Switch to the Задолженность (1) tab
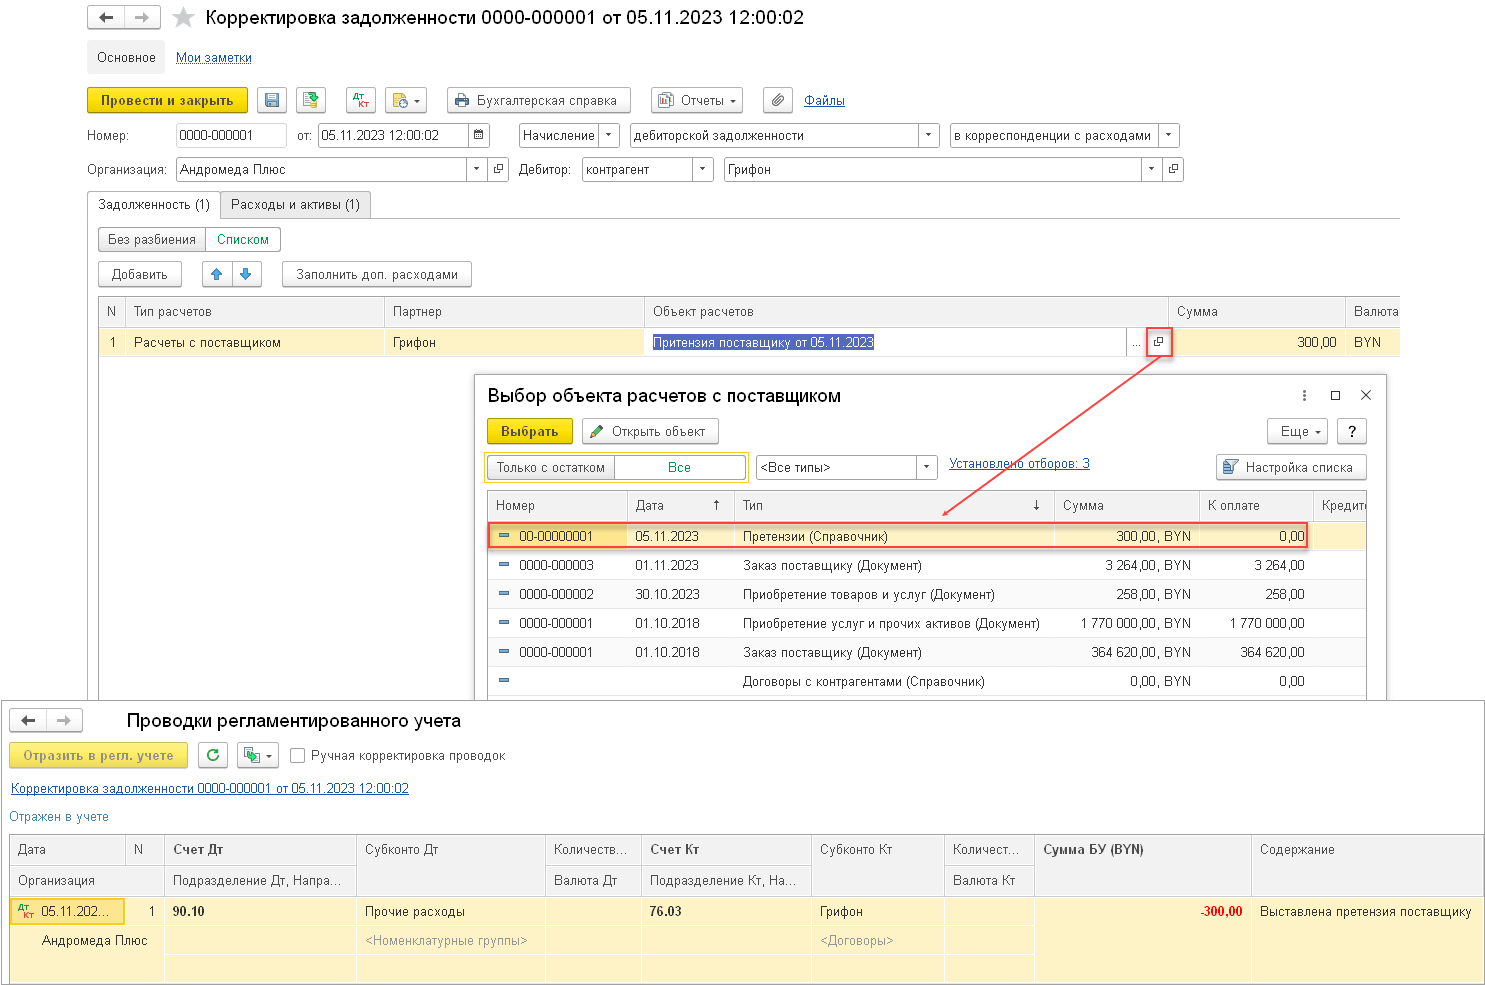Image resolution: width=1485 pixels, height=985 pixels. point(154,204)
